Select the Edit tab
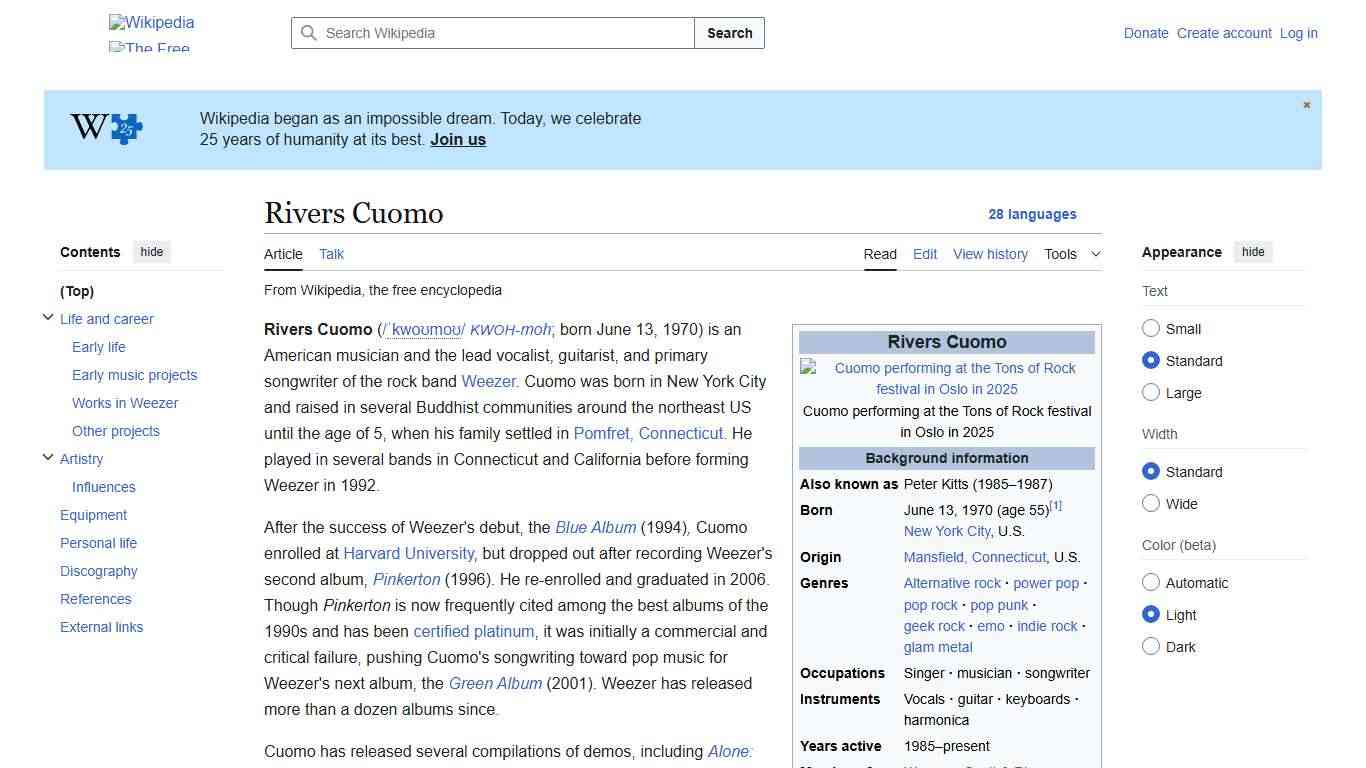The height and width of the screenshot is (768, 1366). [924, 254]
